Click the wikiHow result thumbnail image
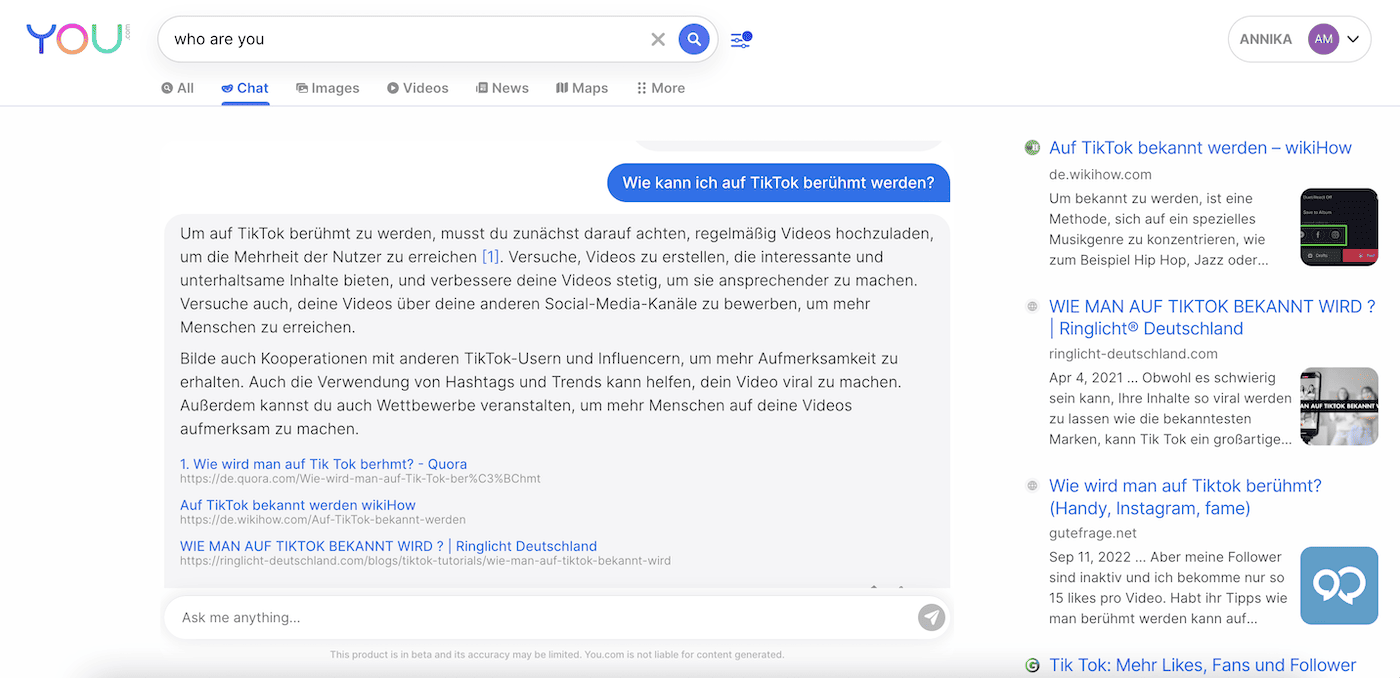The height and width of the screenshot is (678, 1400). (1339, 227)
